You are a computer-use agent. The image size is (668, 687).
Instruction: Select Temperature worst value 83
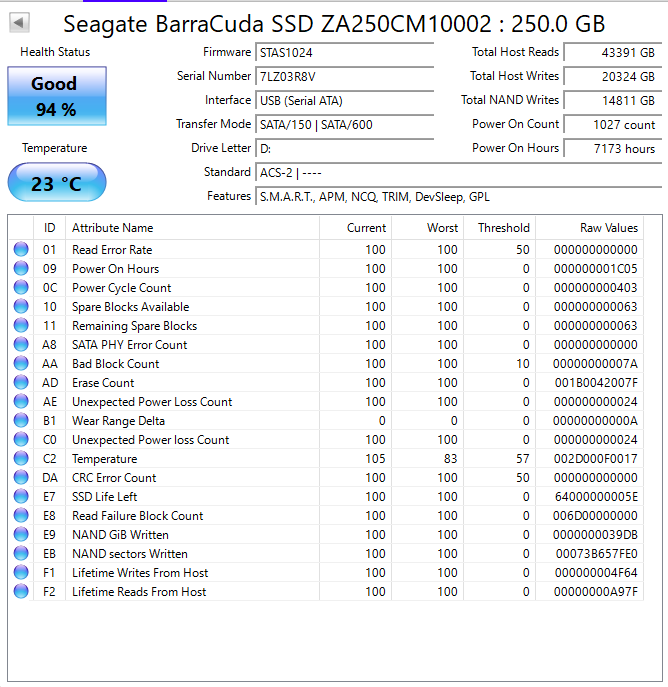click(x=451, y=459)
